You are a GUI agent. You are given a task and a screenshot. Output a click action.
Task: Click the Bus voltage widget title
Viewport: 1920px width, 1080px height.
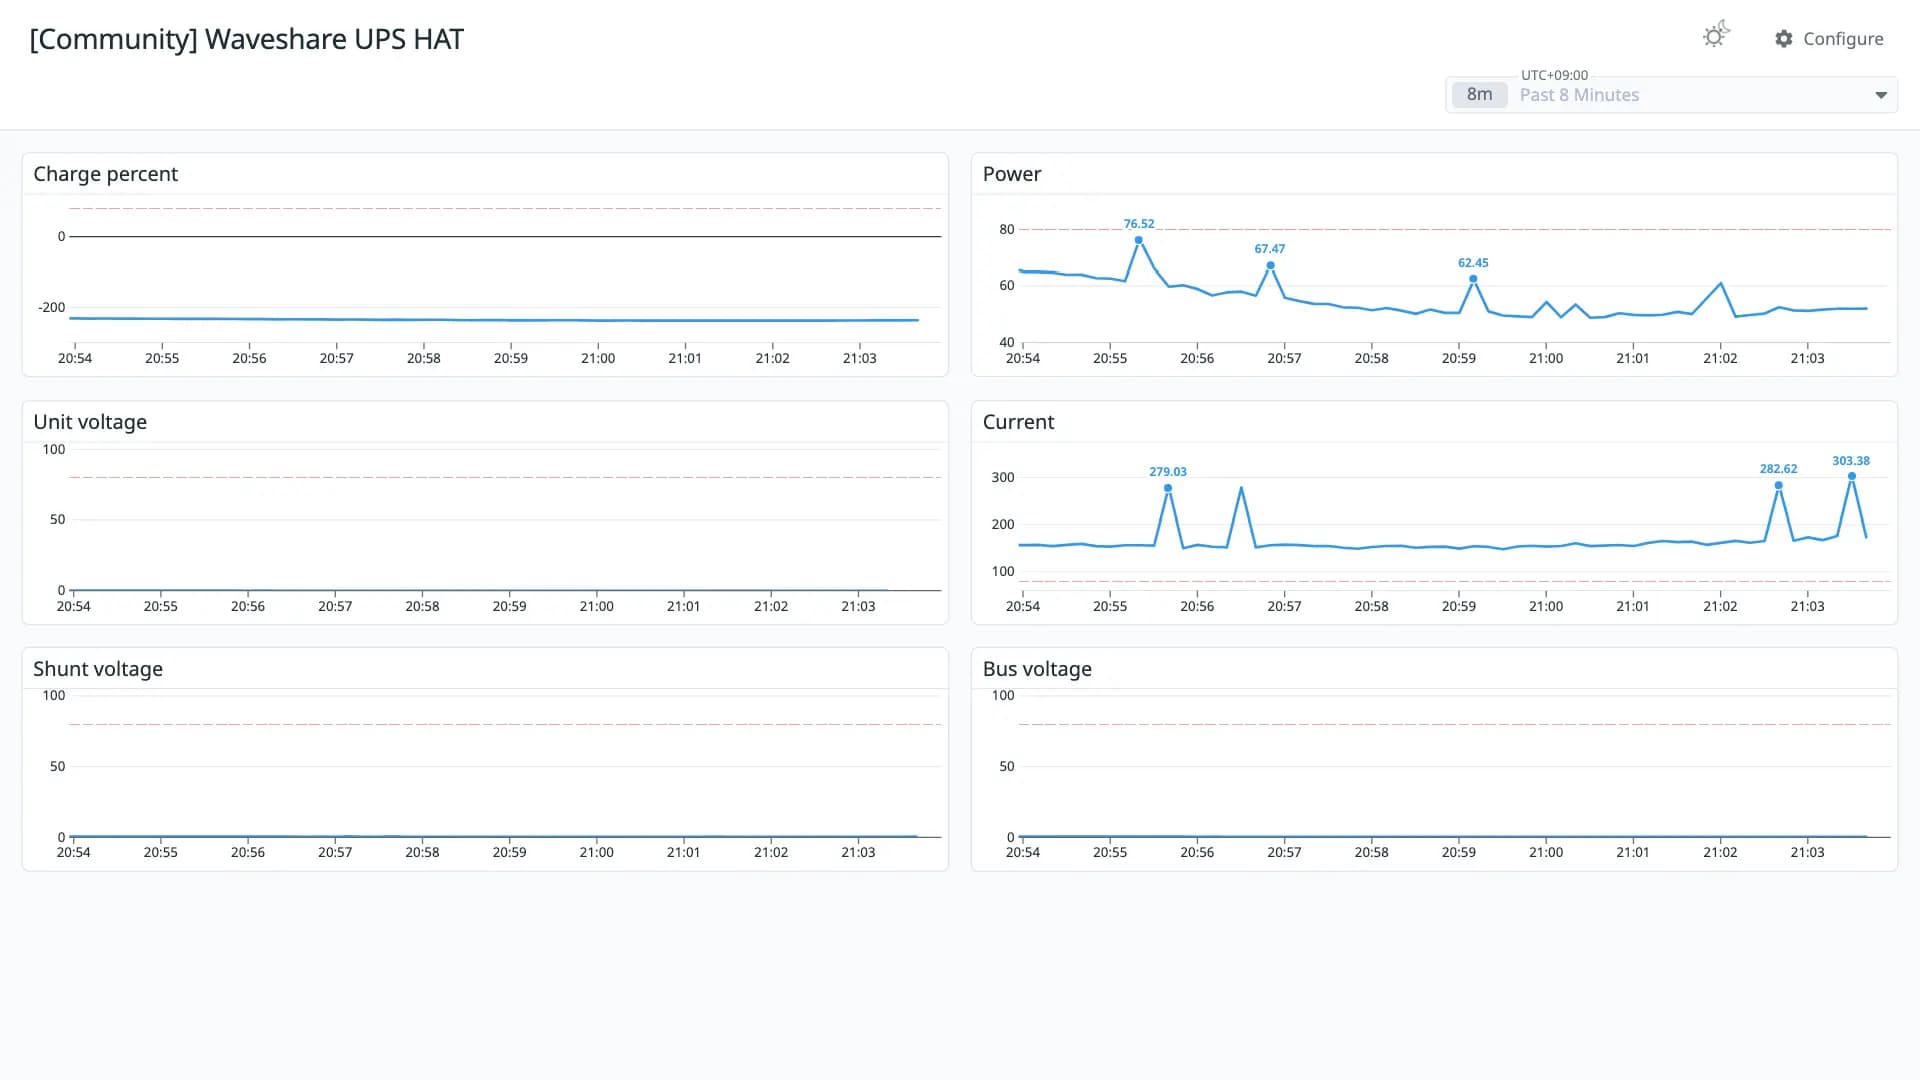point(1037,669)
